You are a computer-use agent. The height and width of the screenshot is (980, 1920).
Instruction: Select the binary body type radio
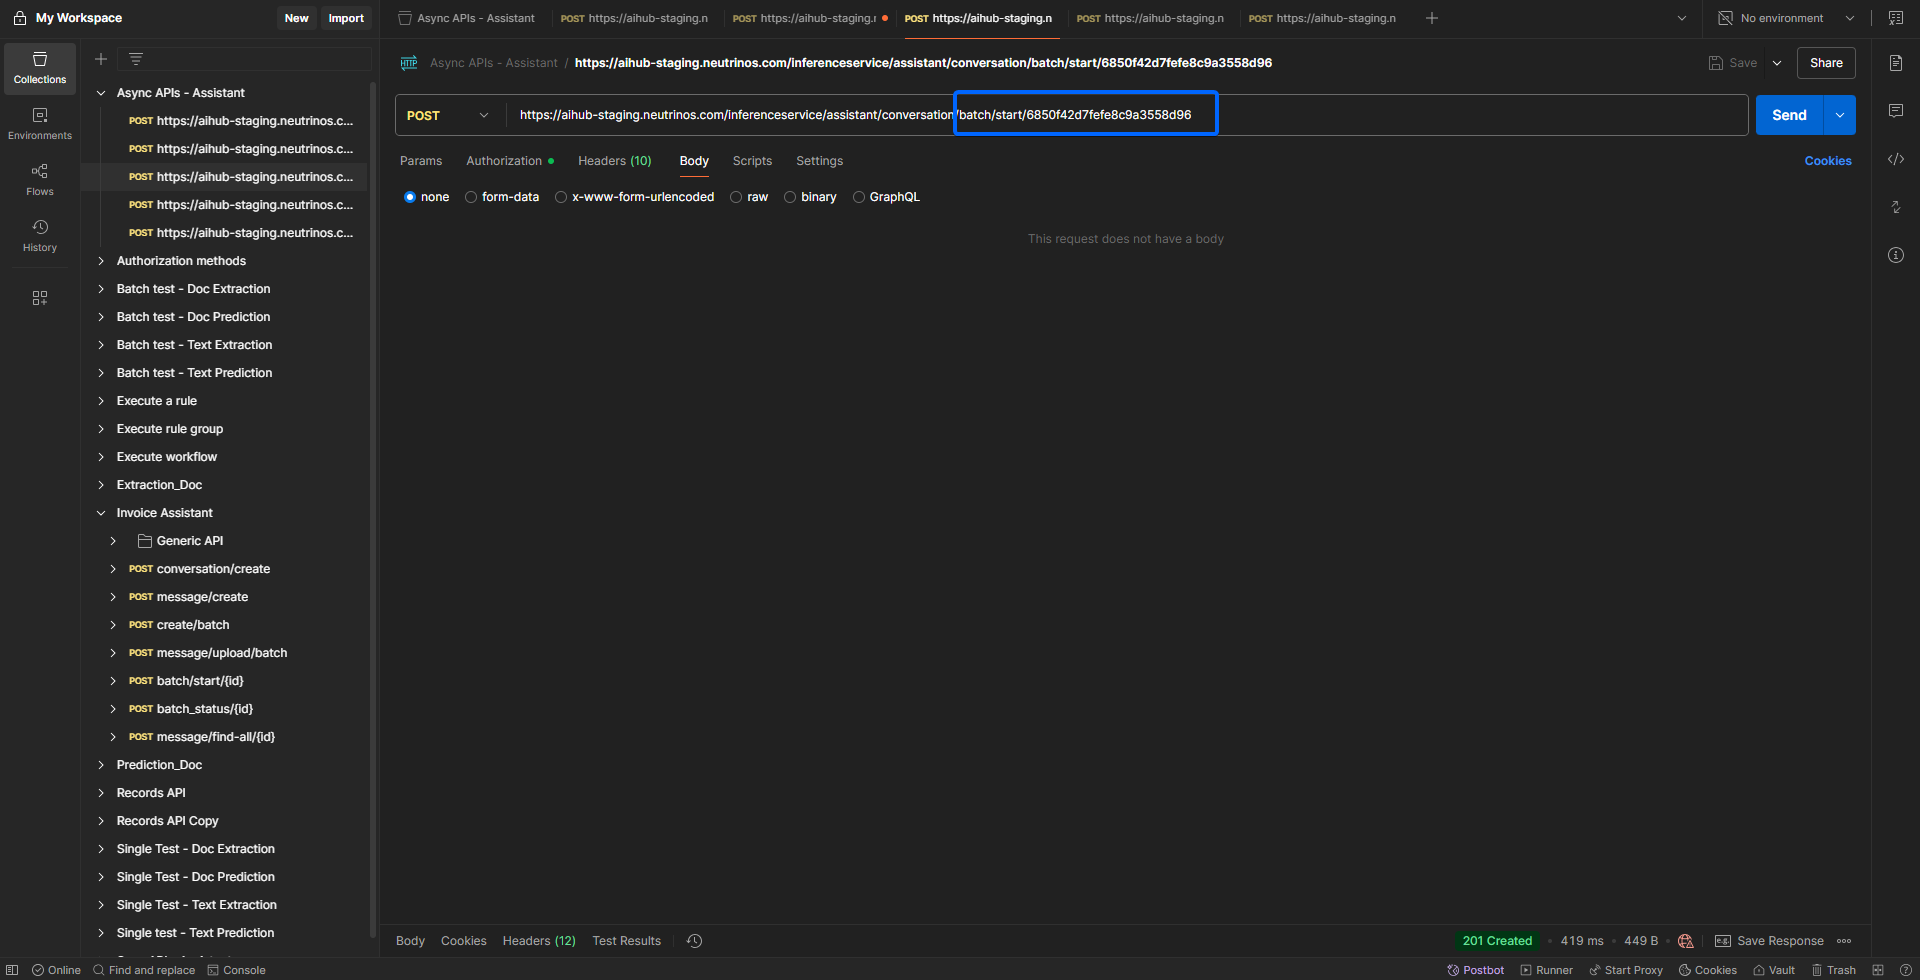click(790, 197)
